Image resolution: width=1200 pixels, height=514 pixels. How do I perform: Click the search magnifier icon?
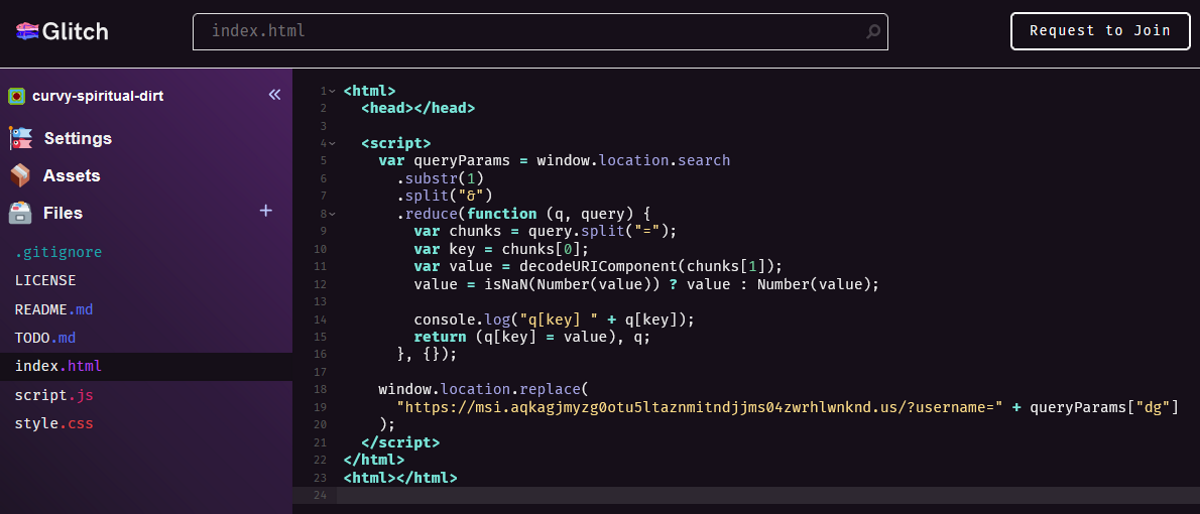873,32
